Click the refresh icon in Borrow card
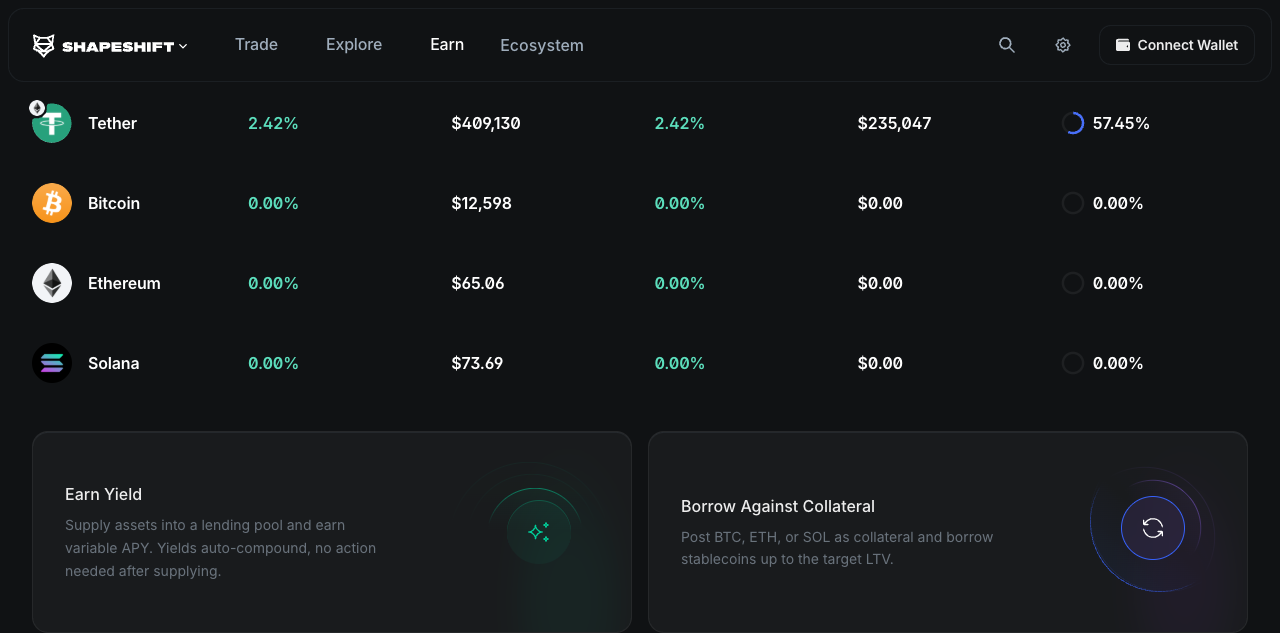This screenshot has width=1280, height=633. (x=1153, y=528)
